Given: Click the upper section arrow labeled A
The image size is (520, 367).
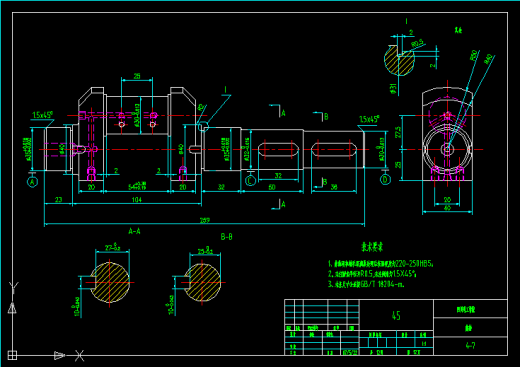Looking at the screenshot, I should point(278,110).
